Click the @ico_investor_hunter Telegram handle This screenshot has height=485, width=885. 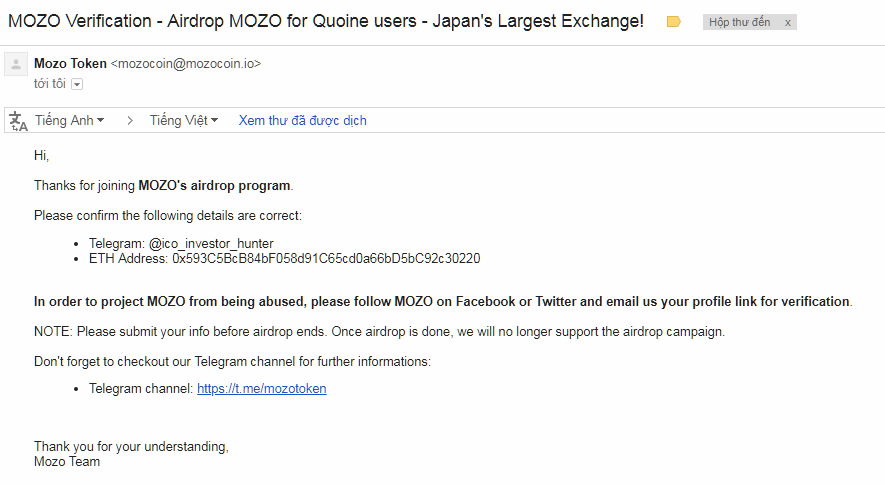click(x=210, y=243)
